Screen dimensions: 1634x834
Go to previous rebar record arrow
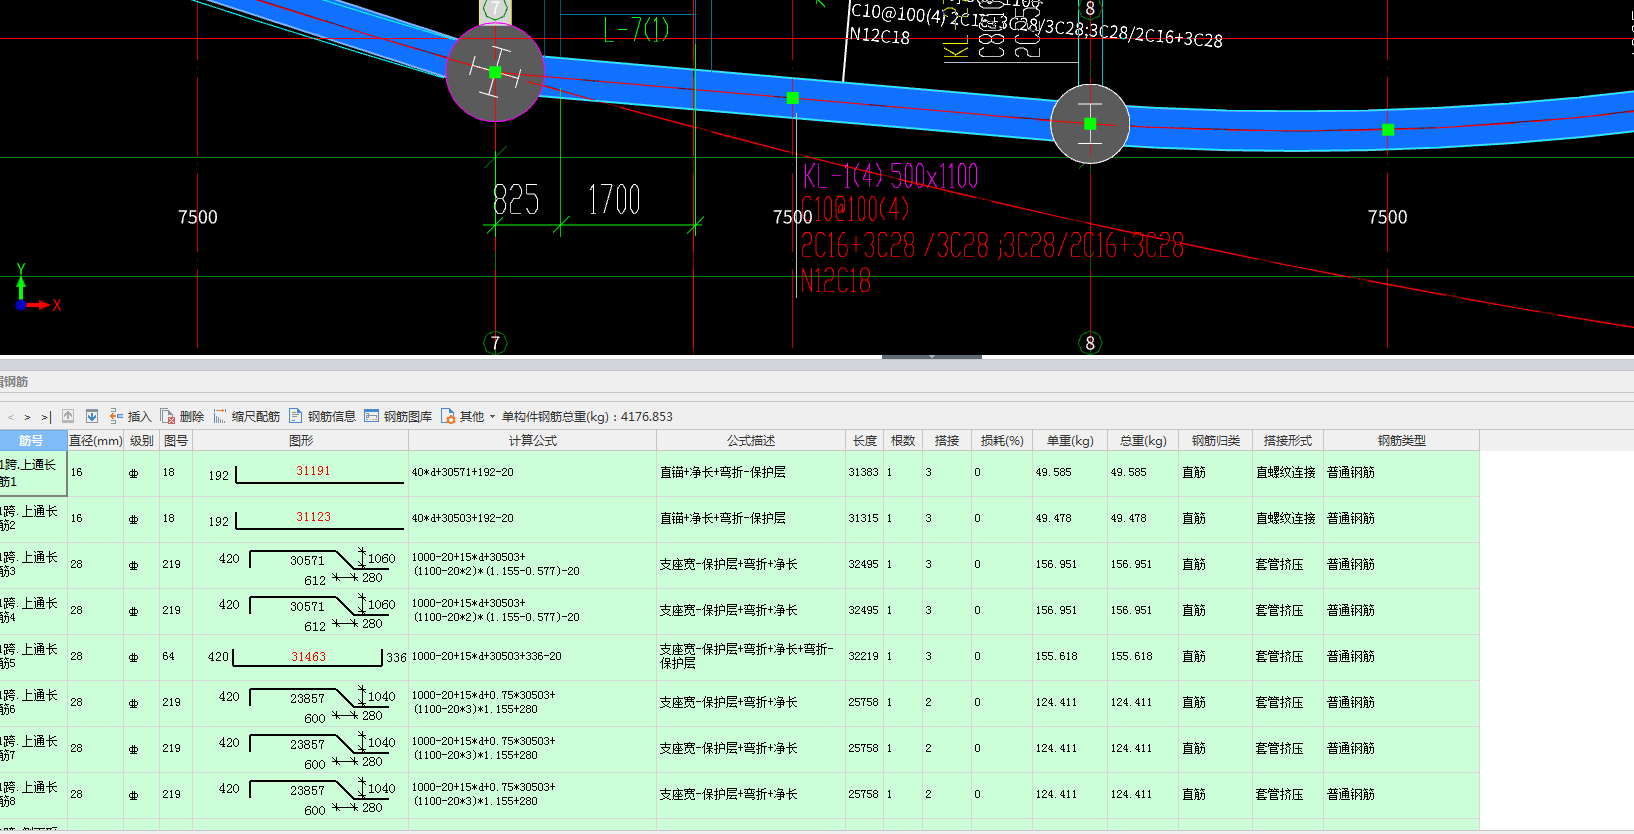pyautogui.click(x=11, y=417)
